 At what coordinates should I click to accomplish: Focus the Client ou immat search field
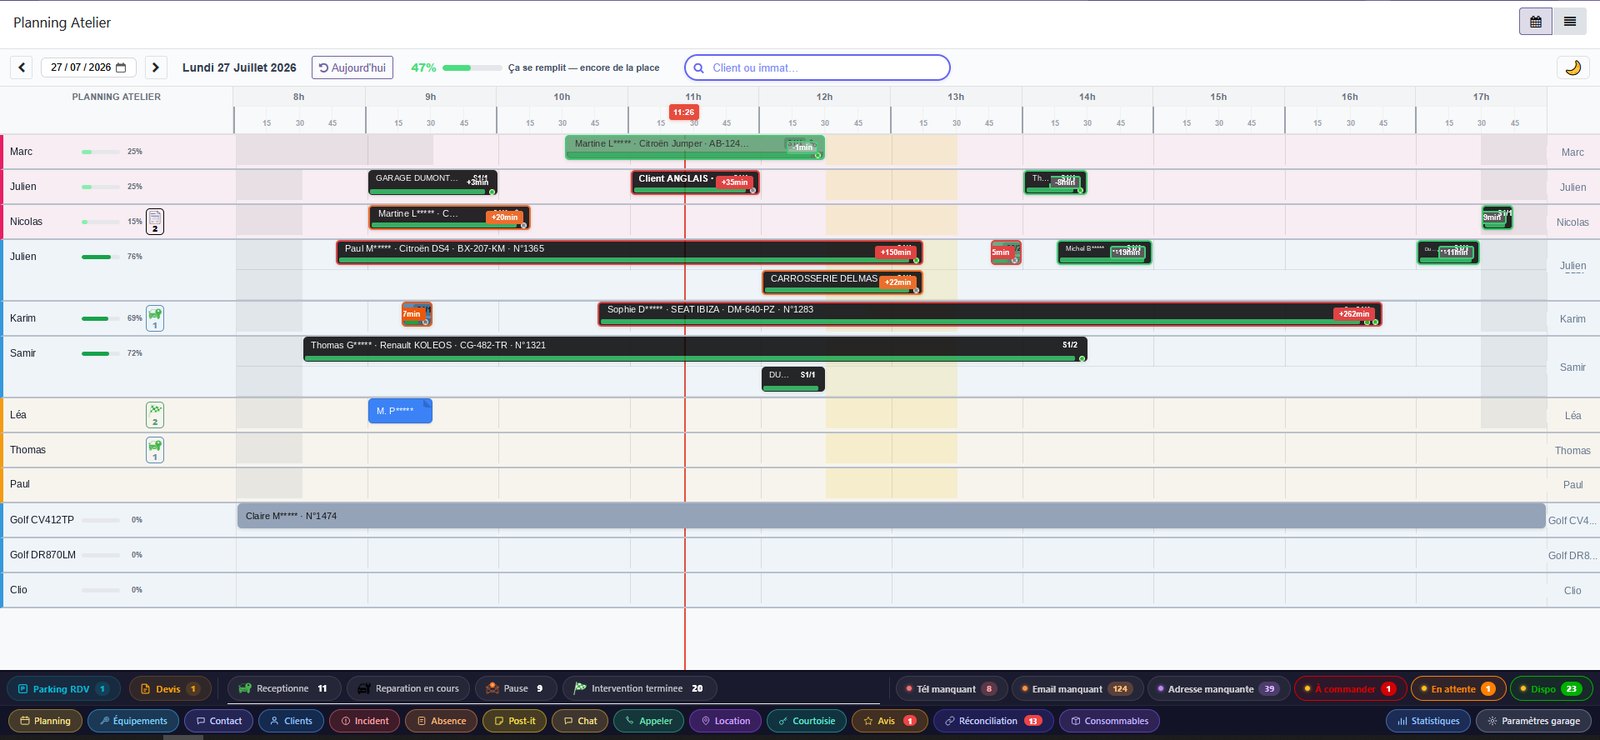click(817, 68)
